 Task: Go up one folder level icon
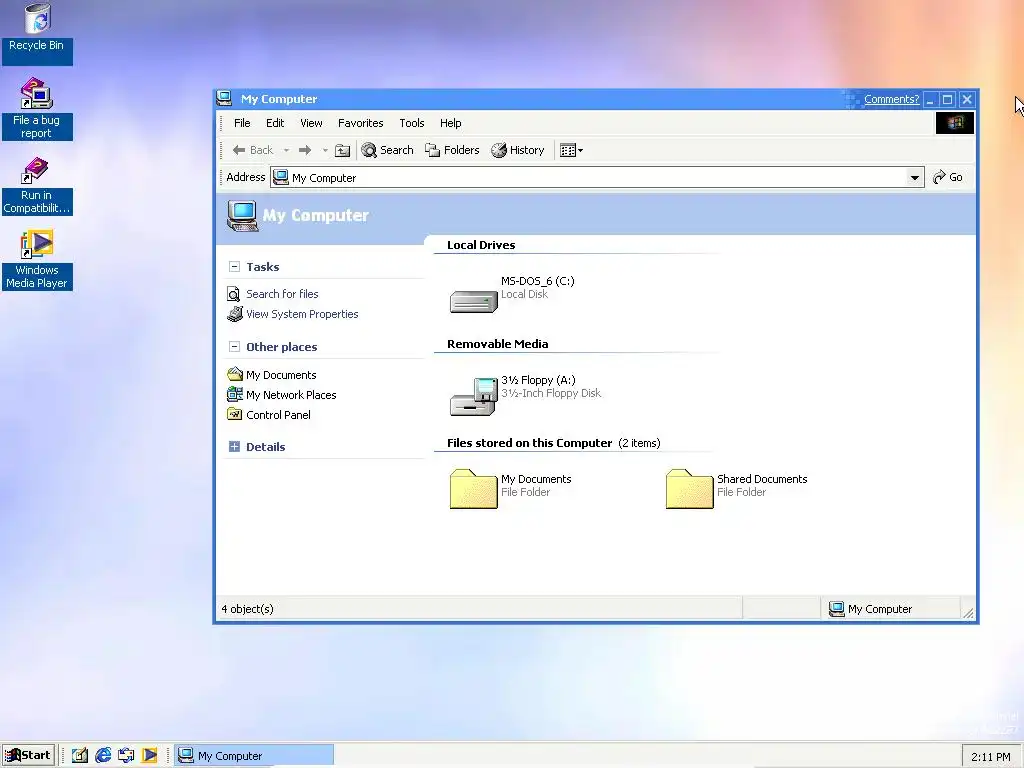(x=342, y=150)
